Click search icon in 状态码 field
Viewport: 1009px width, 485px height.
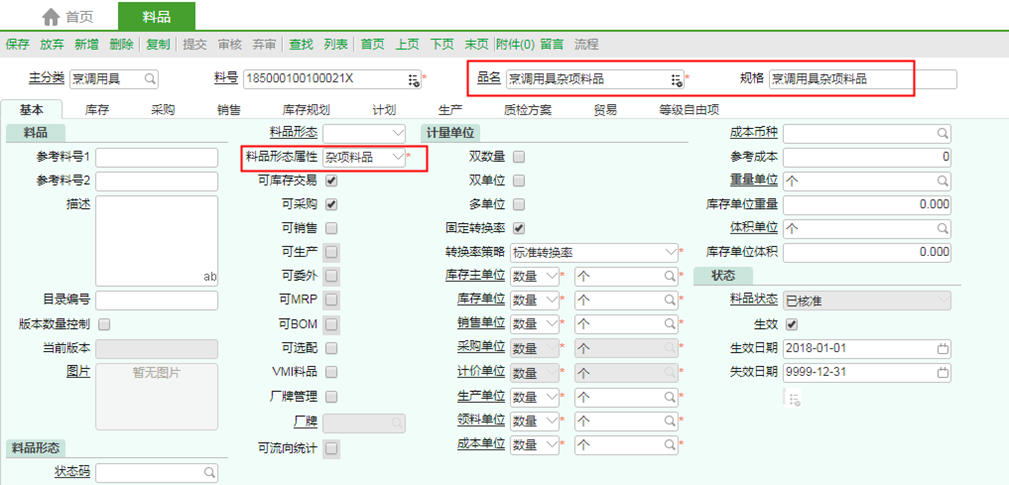pos(209,472)
